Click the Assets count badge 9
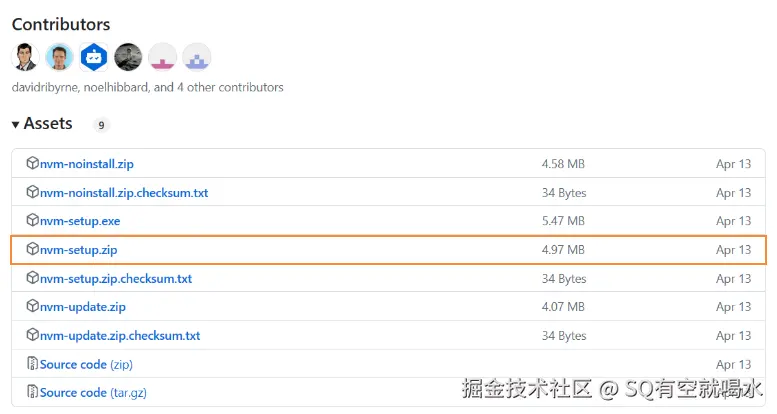The width and height of the screenshot is (777, 414). coord(101,125)
